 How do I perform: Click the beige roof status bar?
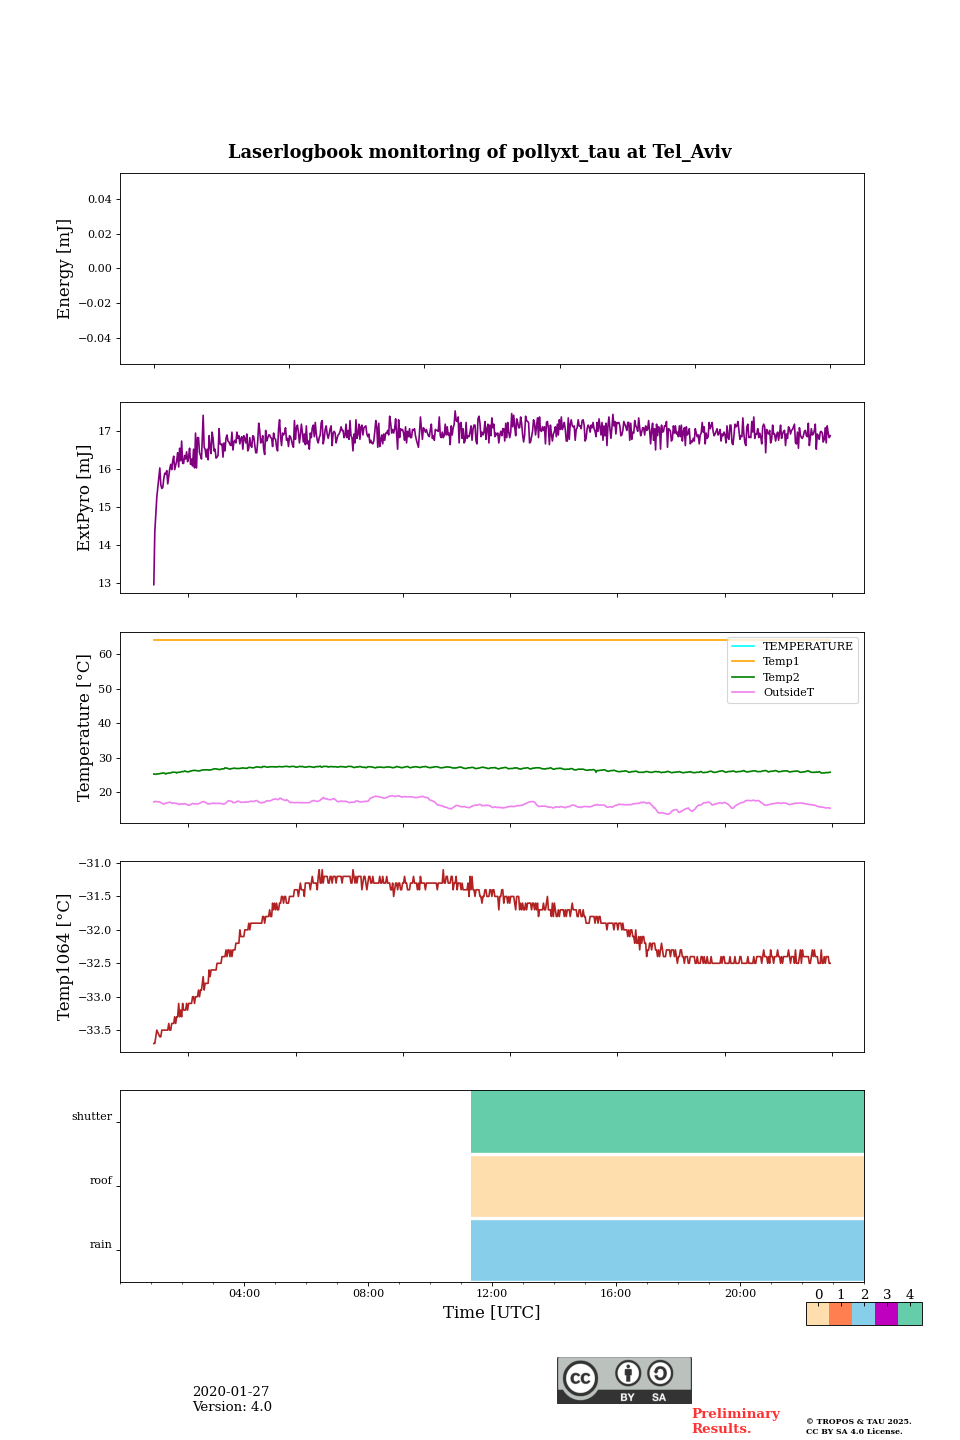pos(667,1186)
